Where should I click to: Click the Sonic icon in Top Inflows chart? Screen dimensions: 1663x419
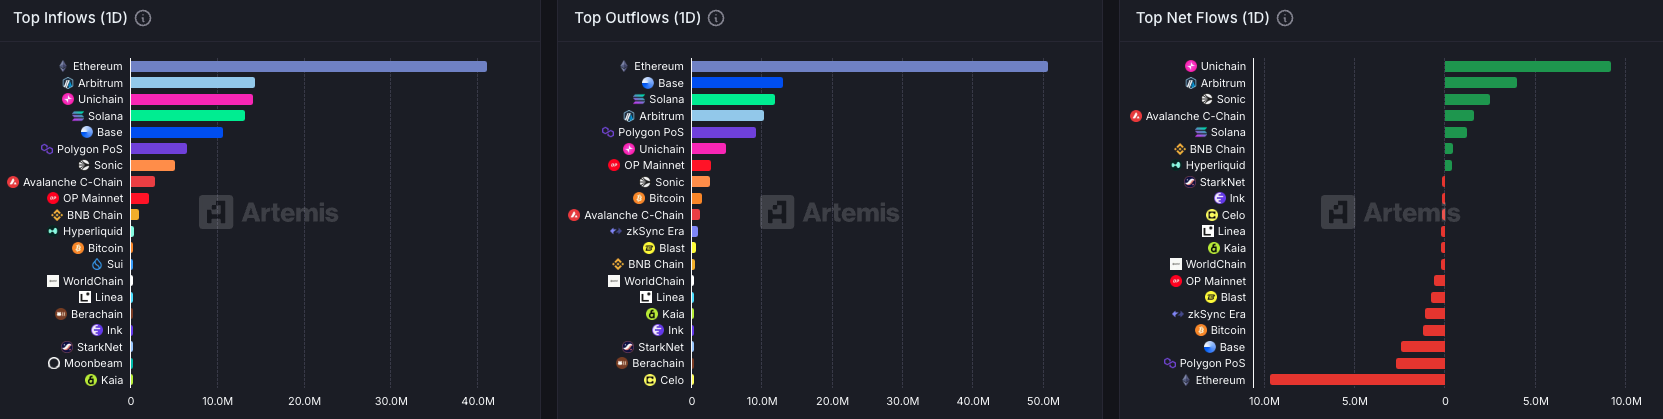[x=84, y=165]
